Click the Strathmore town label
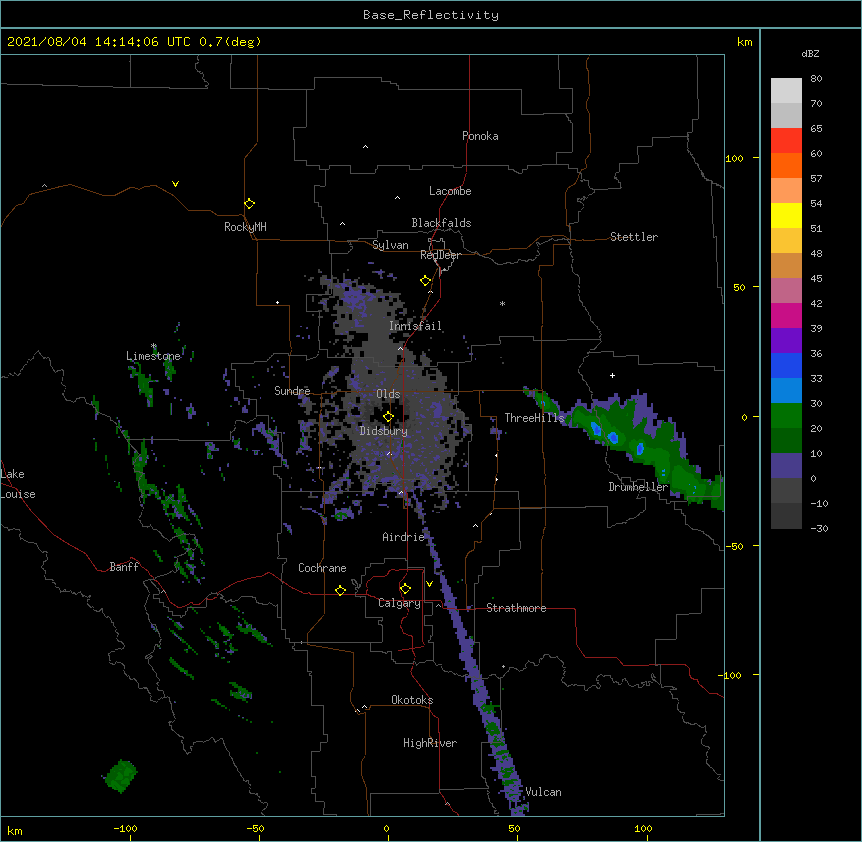Screen dimensions: 862x842 [x=516, y=608]
